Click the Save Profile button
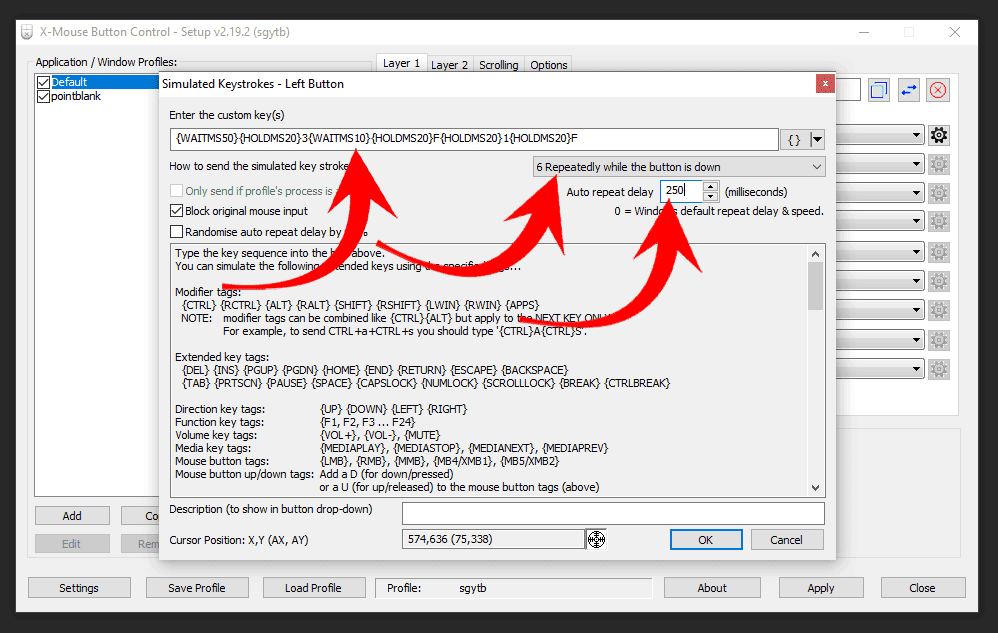Viewport: 998px width, 633px height. click(x=197, y=588)
